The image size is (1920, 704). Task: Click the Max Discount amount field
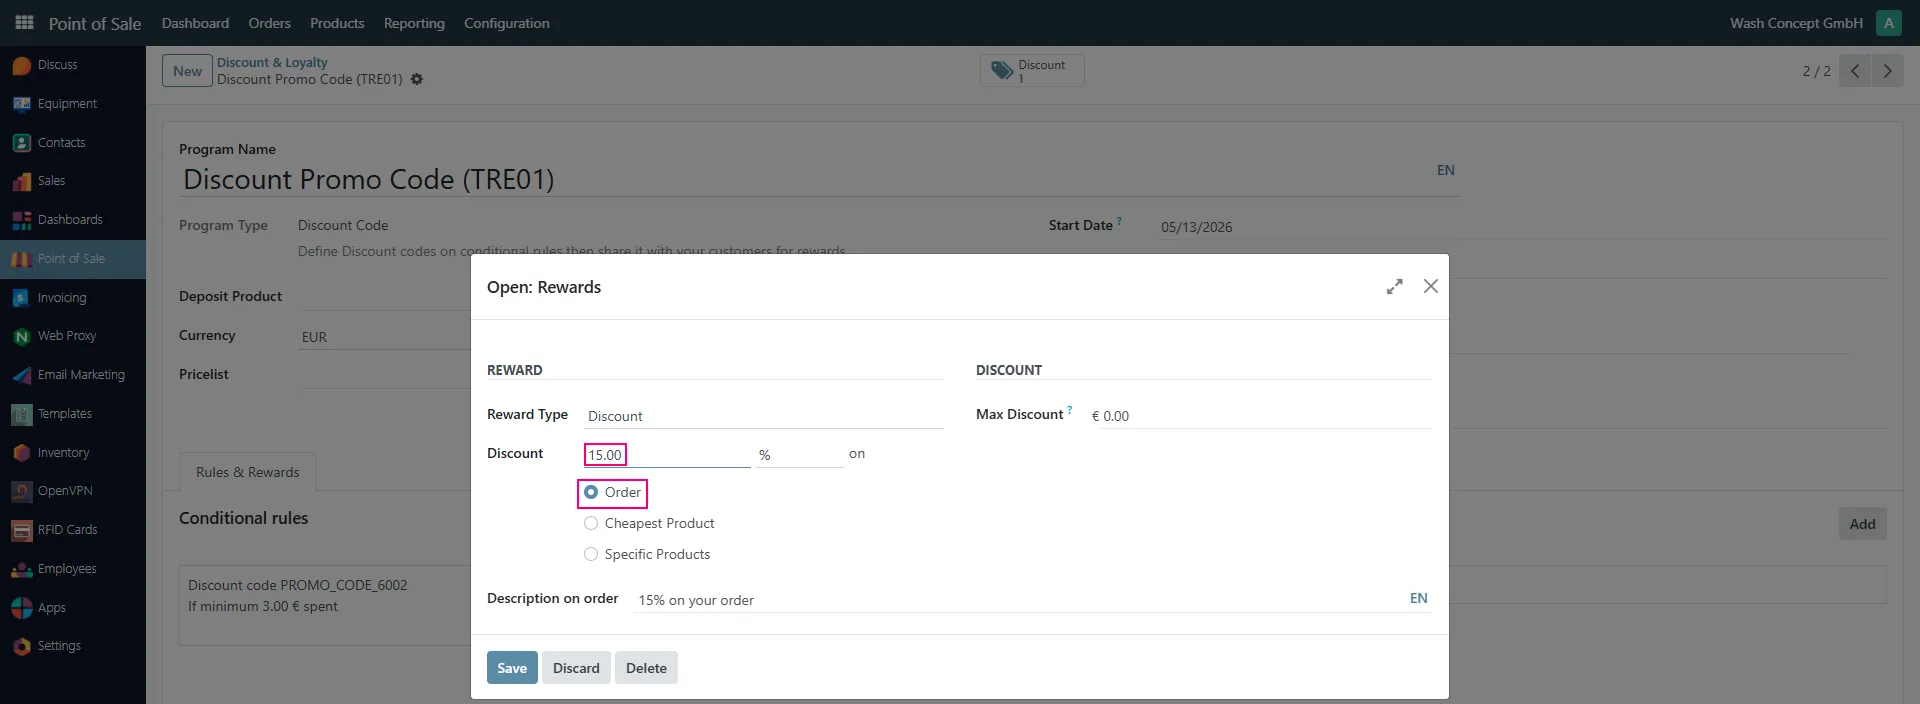[1261, 416]
